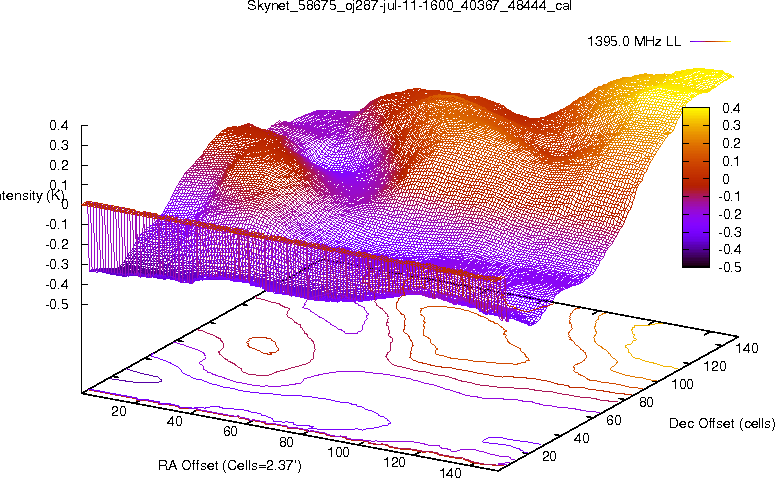Screen dimensions: 775x478
Task: Click the 80 tick on the RA Offset axis
Action: pyautogui.click(x=286, y=441)
